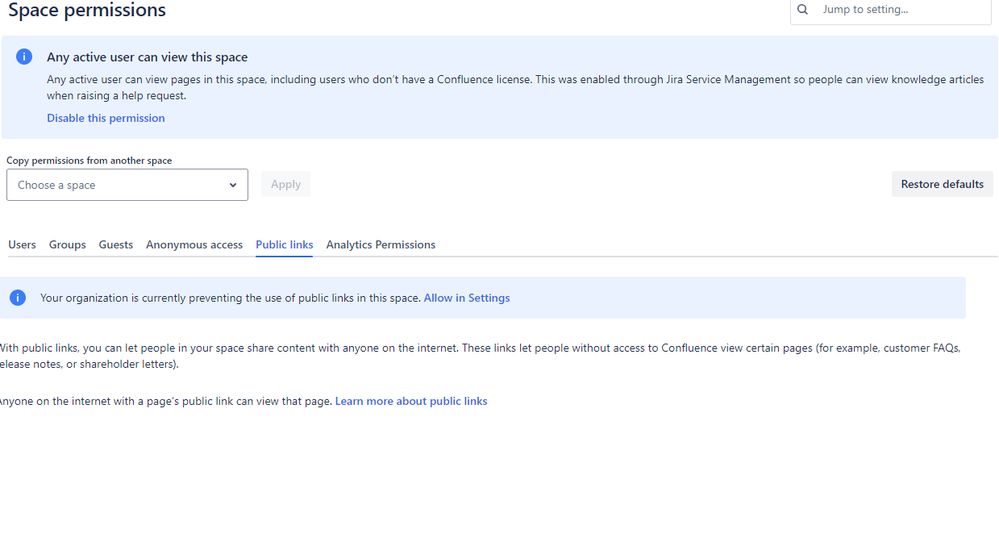Click the Space permissions page heading
This screenshot has height=534, width=999.
pyautogui.click(x=87, y=10)
